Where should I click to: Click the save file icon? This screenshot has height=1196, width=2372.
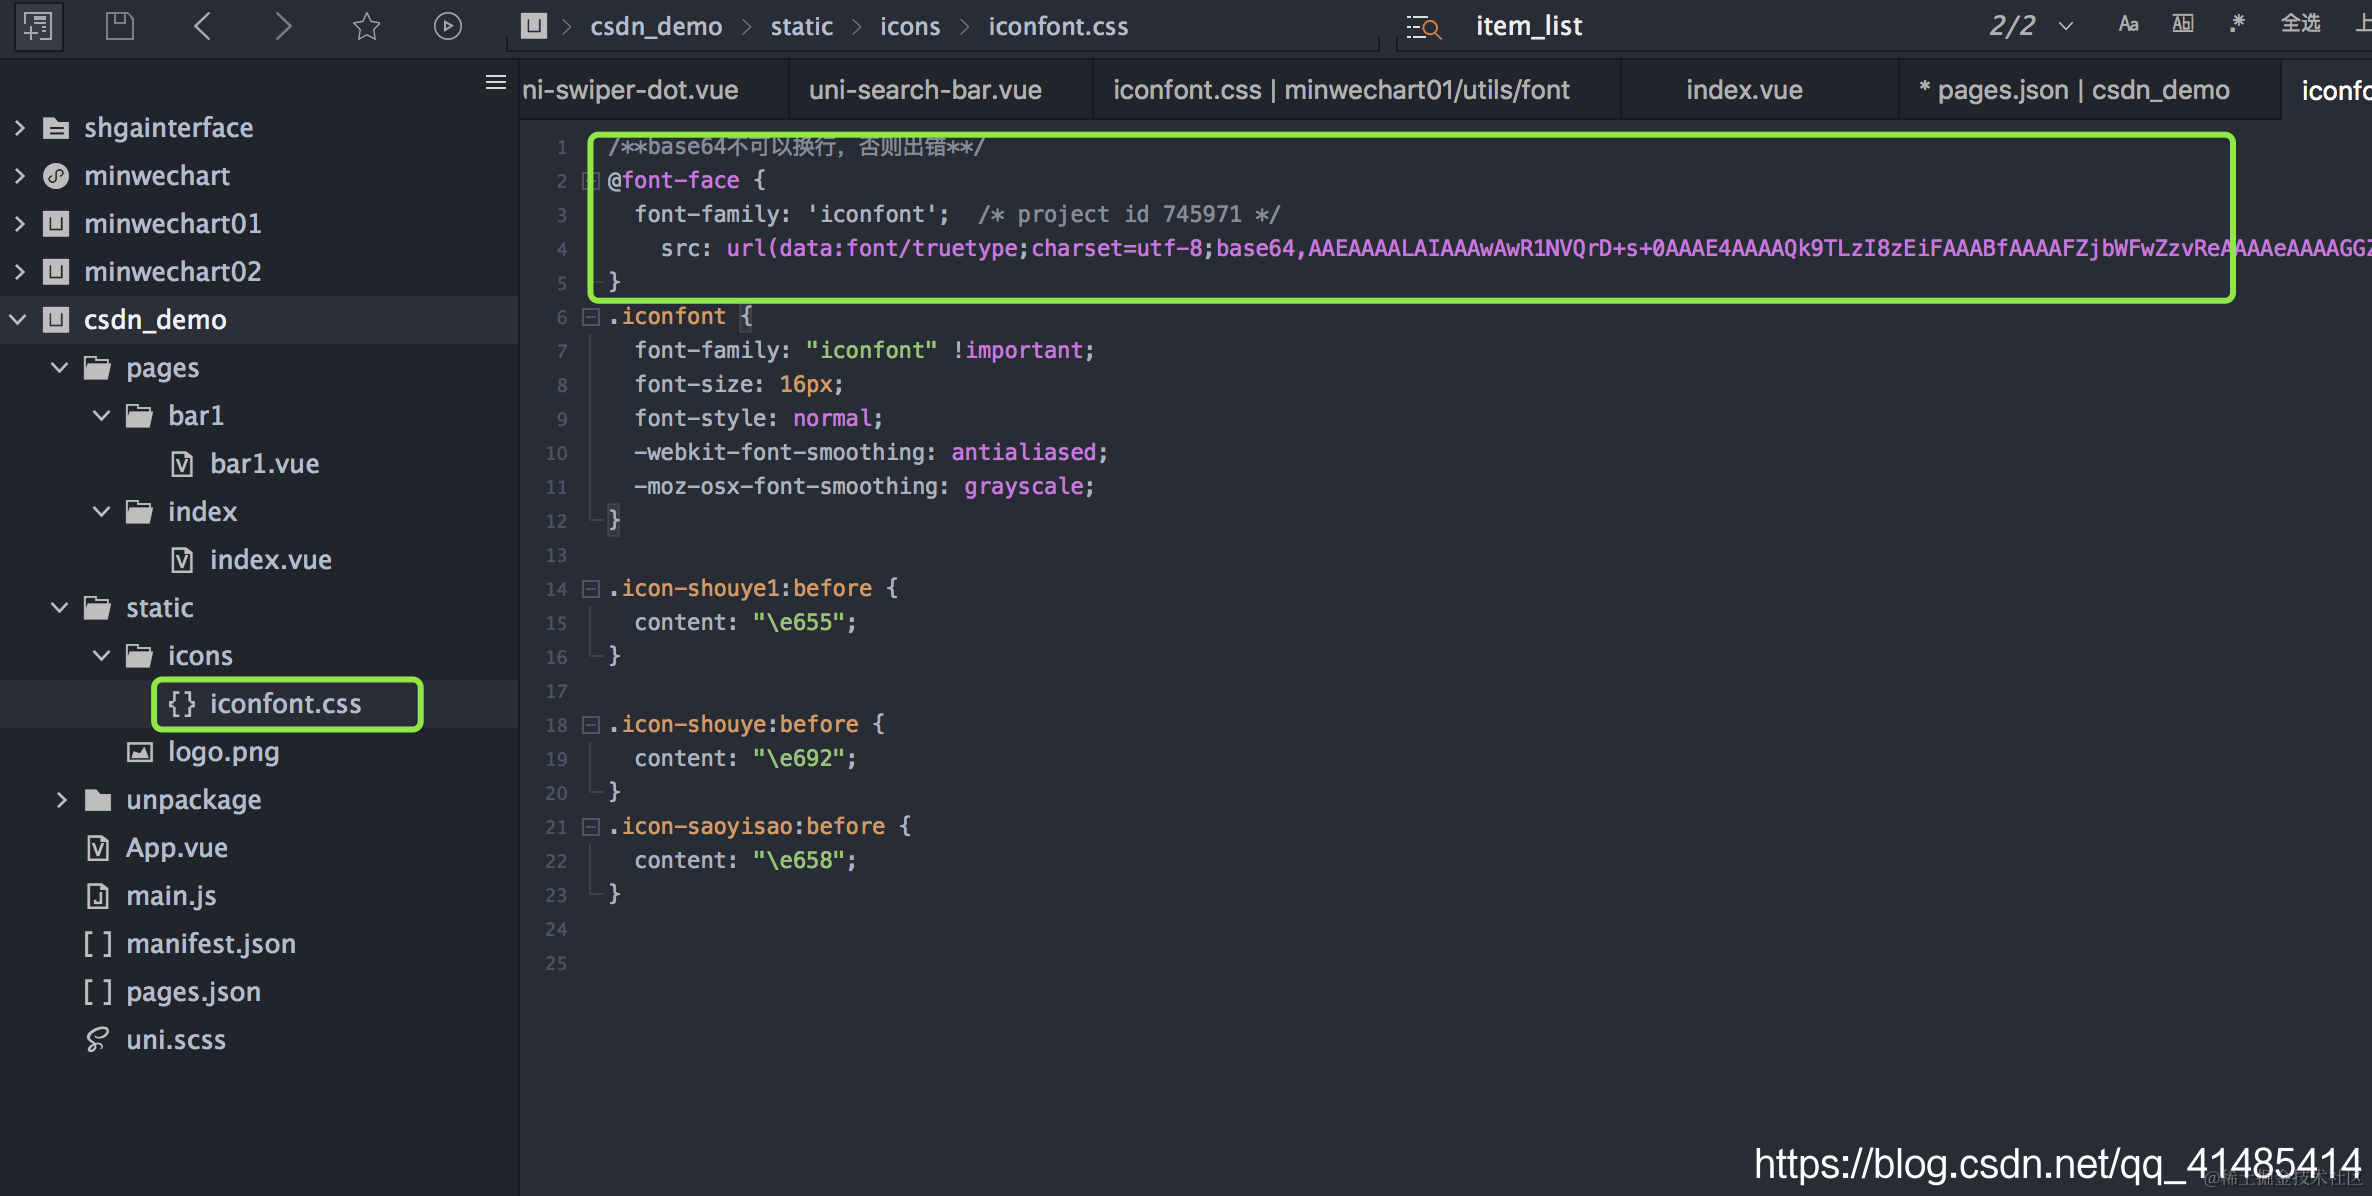[120, 26]
